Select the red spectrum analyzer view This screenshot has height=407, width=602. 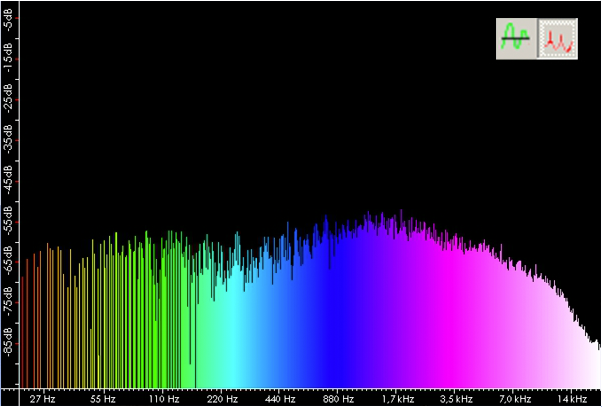(558, 40)
